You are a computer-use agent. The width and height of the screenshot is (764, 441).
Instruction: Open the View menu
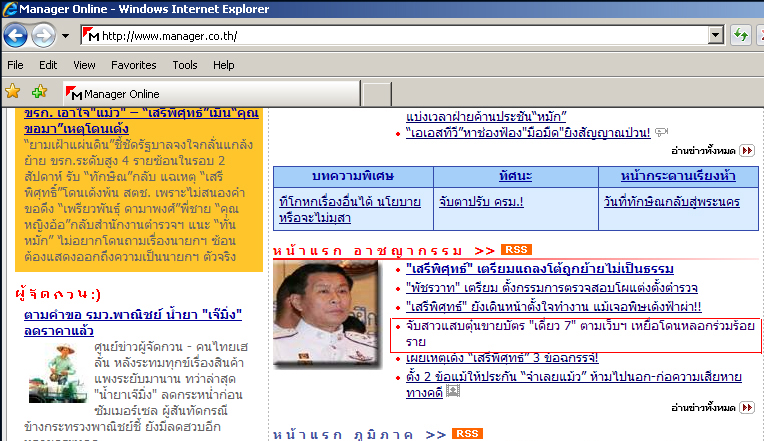[84, 65]
